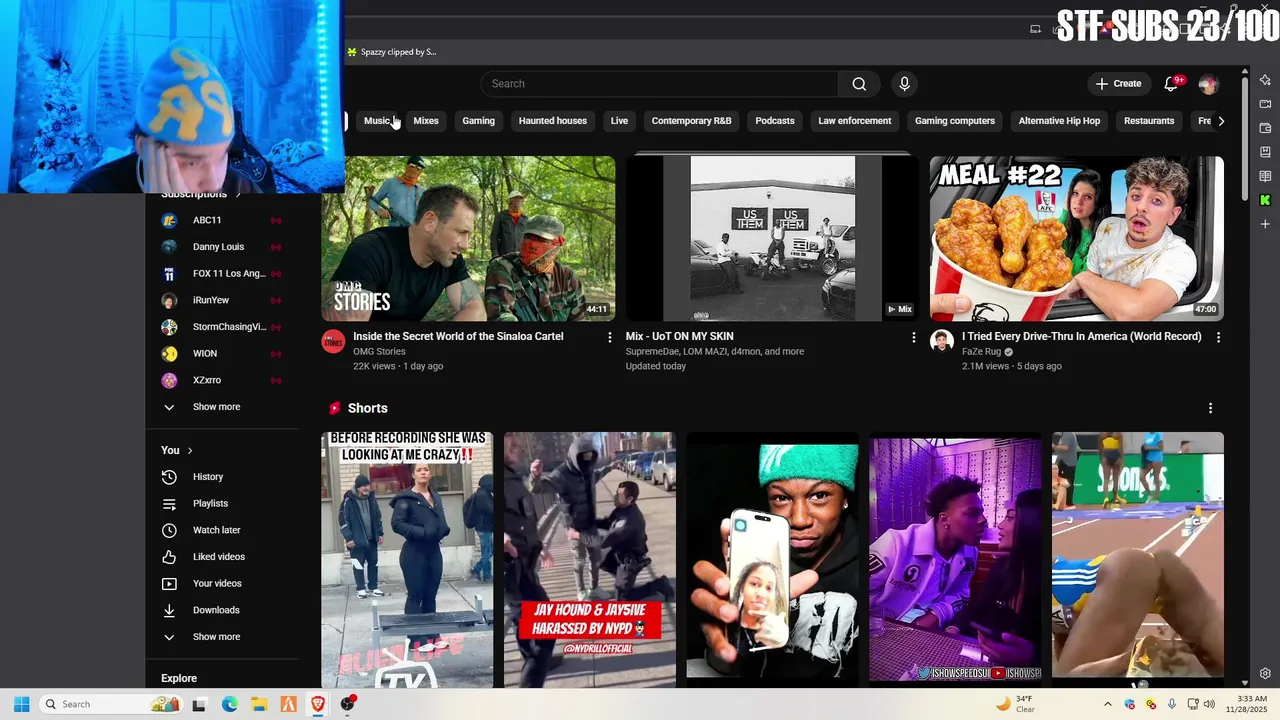This screenshot has height=720, width=1280.
Task: Select the Music filter chip
Action: [377, 121]
